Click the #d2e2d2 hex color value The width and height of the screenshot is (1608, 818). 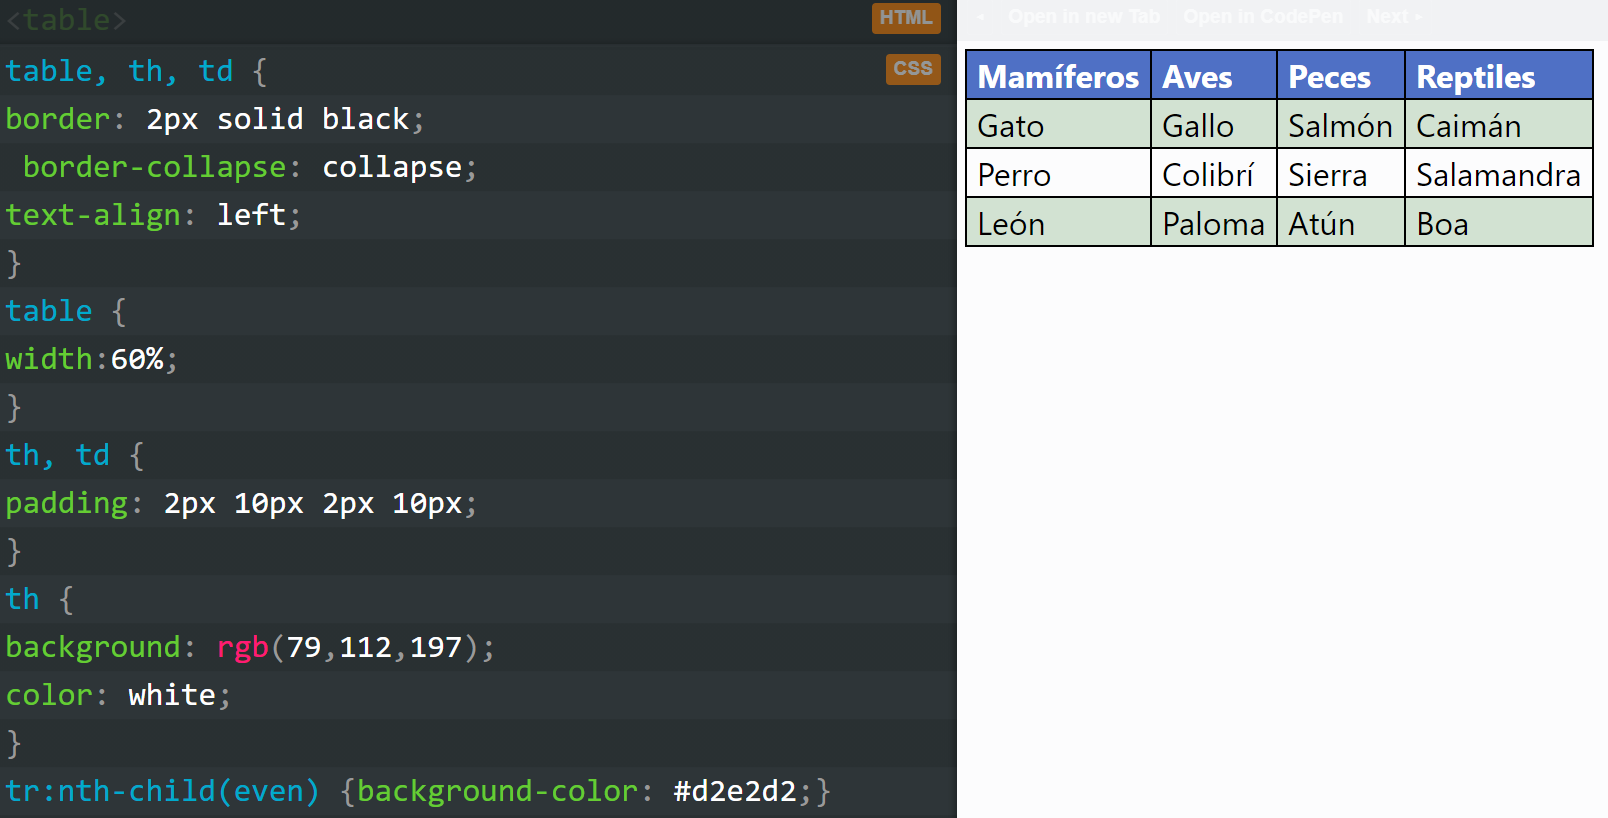[x=735, y=791]
